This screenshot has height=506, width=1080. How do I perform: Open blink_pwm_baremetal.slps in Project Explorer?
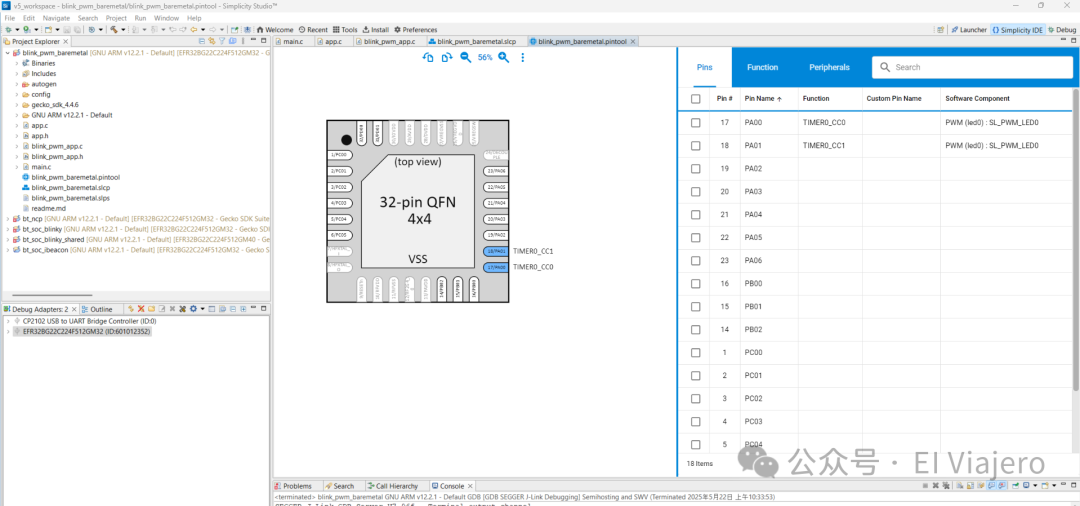click(x=70, y=198)
